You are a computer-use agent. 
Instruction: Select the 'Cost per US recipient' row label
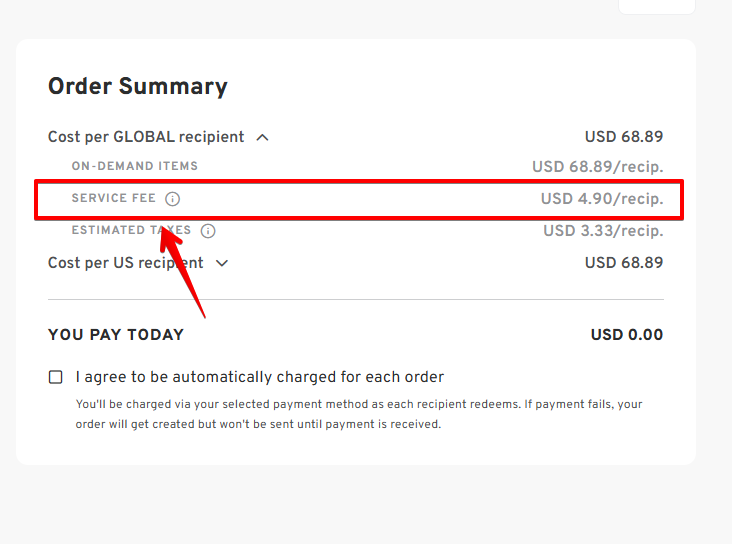pos(126,263)
